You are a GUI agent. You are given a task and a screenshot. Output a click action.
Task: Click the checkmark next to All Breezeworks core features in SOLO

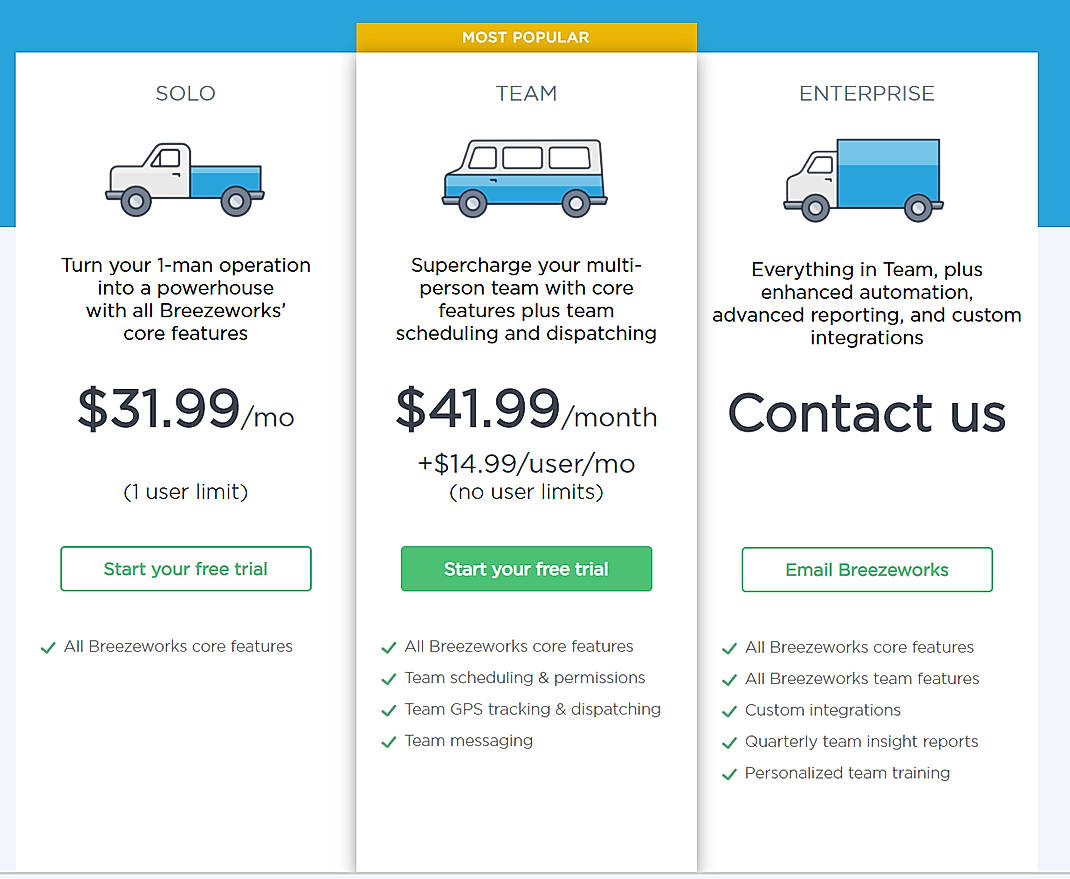click(x=47, y=647)
